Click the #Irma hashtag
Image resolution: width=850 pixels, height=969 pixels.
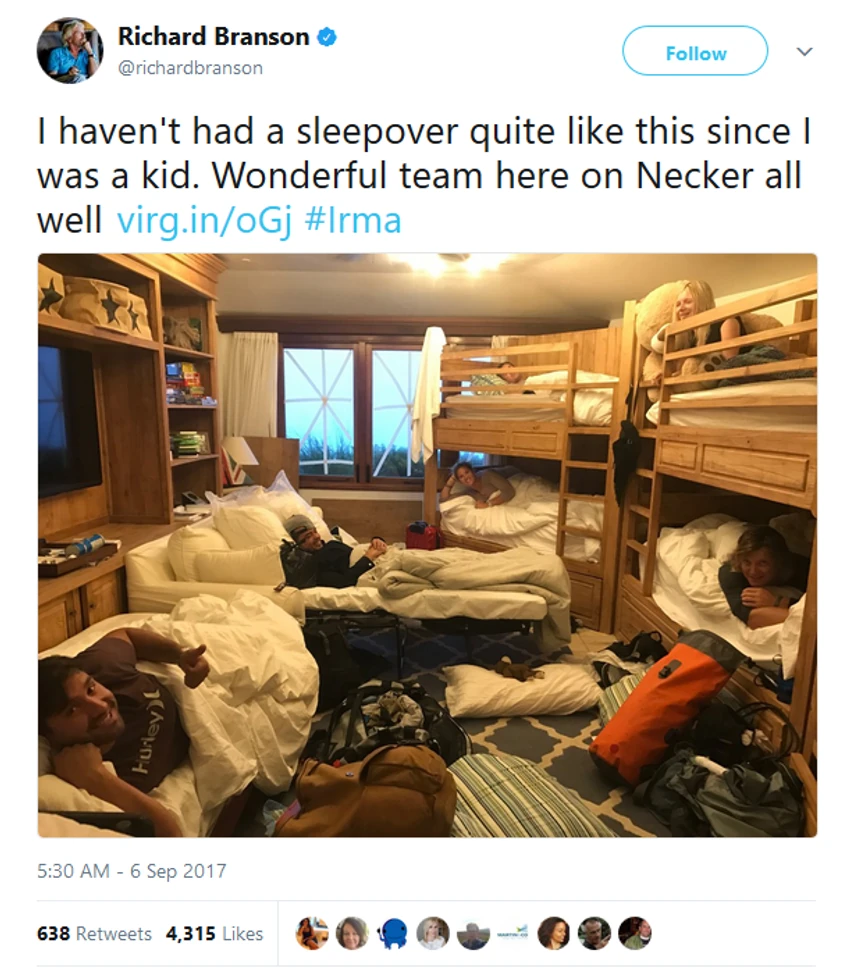tap(353, 221)
